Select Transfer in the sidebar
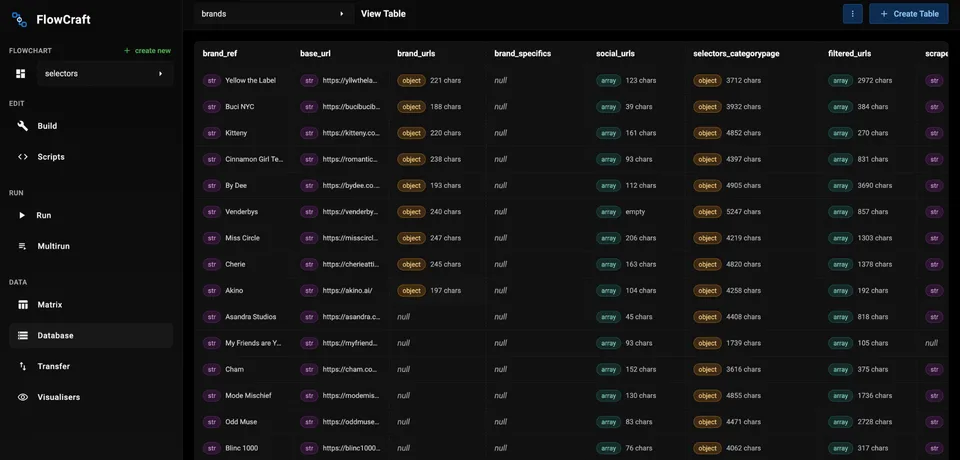Screen dimensions: 960x460 [x=91, y=366]
